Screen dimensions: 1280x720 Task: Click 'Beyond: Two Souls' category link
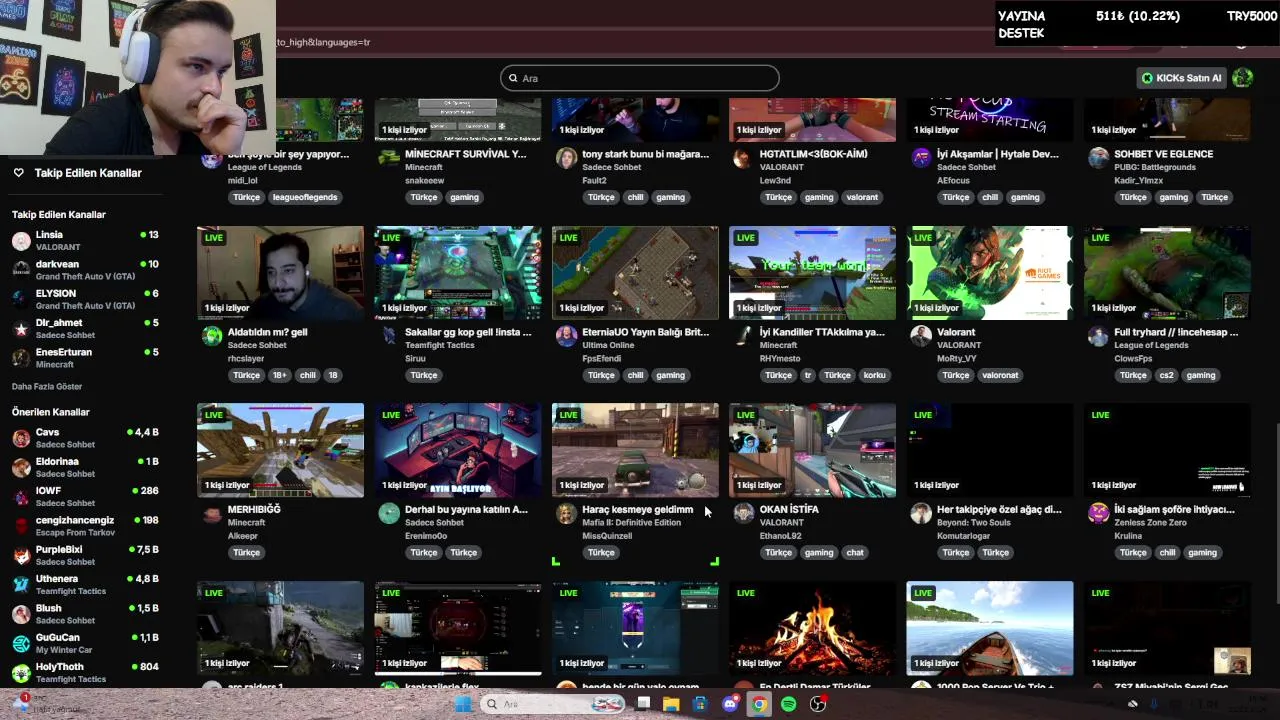pos(974,522)
